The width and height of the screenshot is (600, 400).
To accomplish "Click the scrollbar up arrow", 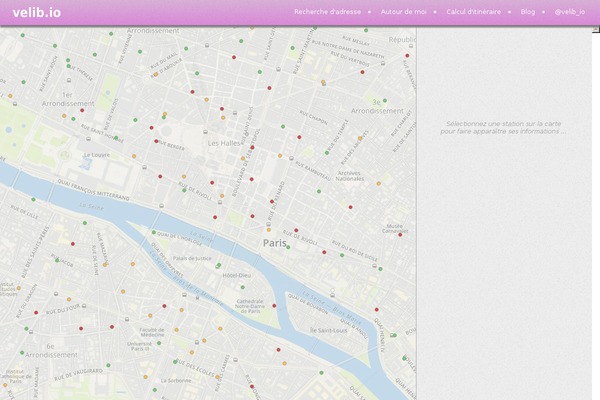I will click(596, 30).
